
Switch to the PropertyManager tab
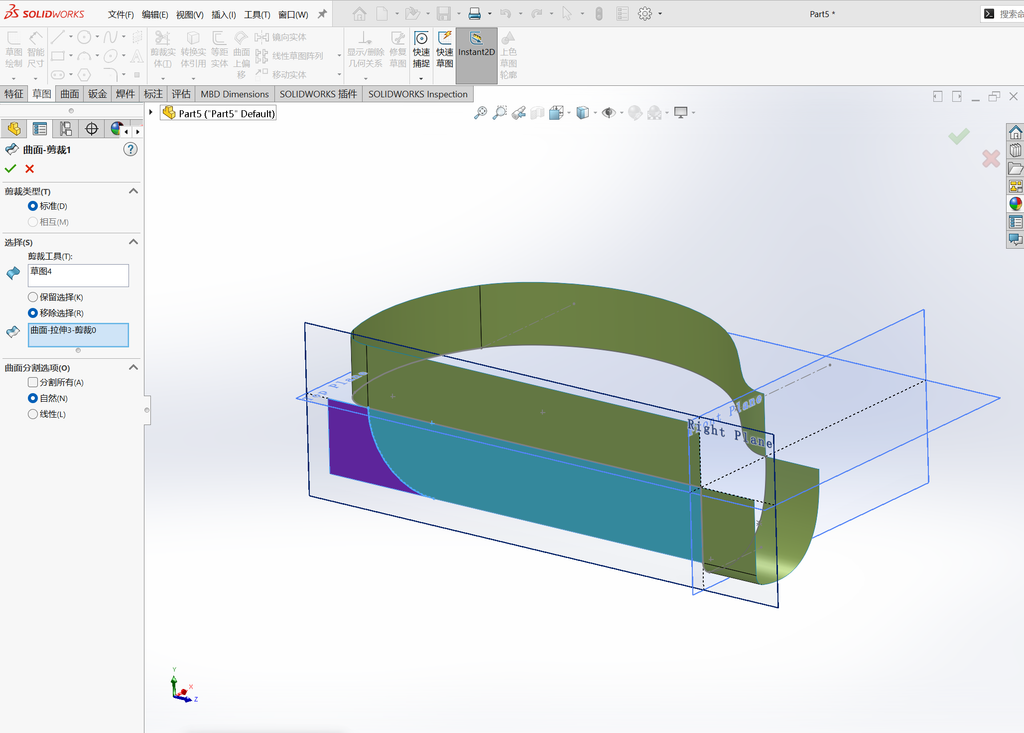coord(40,129)
